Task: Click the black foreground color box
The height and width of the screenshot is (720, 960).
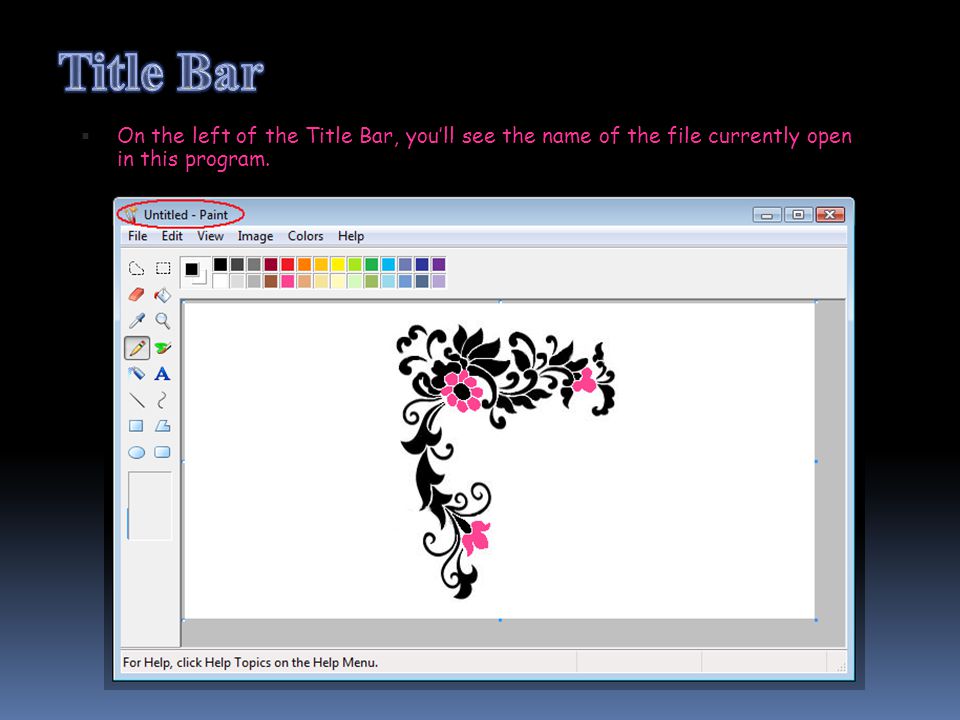Action: tap(192, 269)
